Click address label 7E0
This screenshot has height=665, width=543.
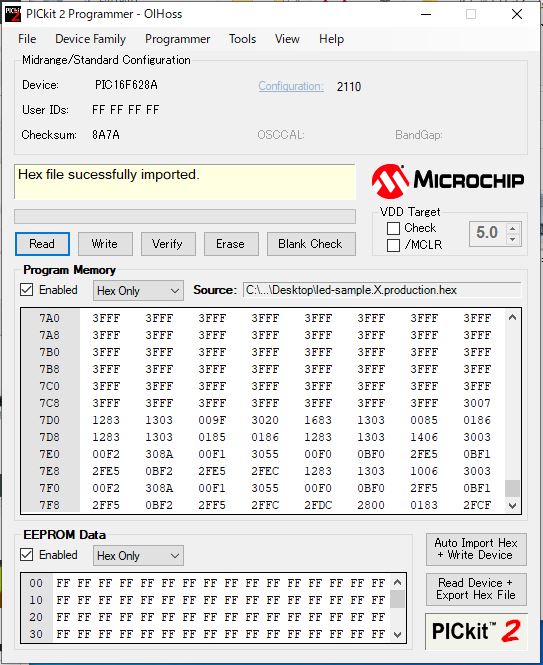(50, 454)
